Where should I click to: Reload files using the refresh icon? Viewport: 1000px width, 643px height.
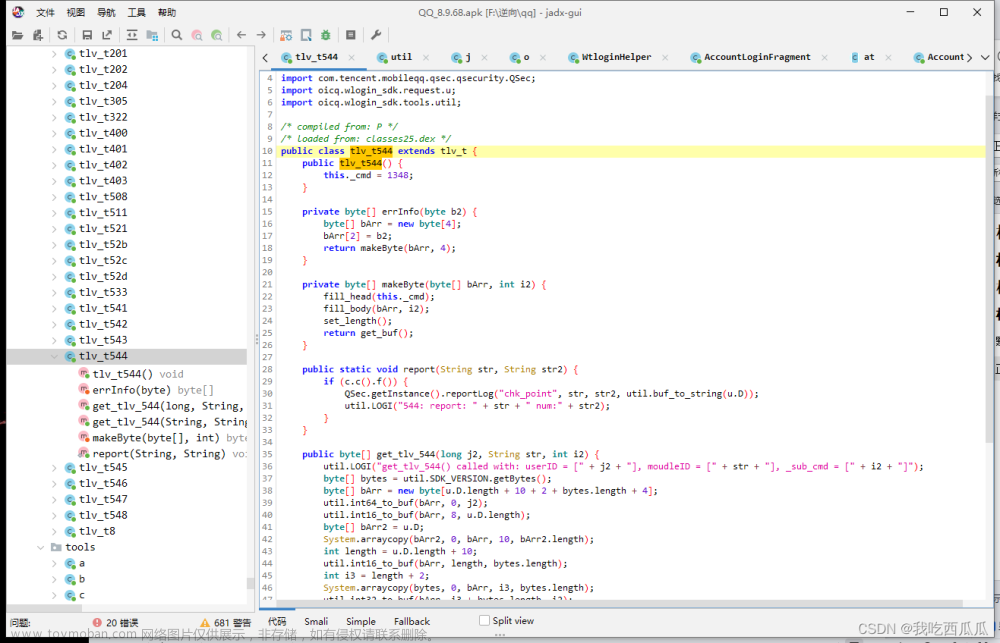(62, 35)
